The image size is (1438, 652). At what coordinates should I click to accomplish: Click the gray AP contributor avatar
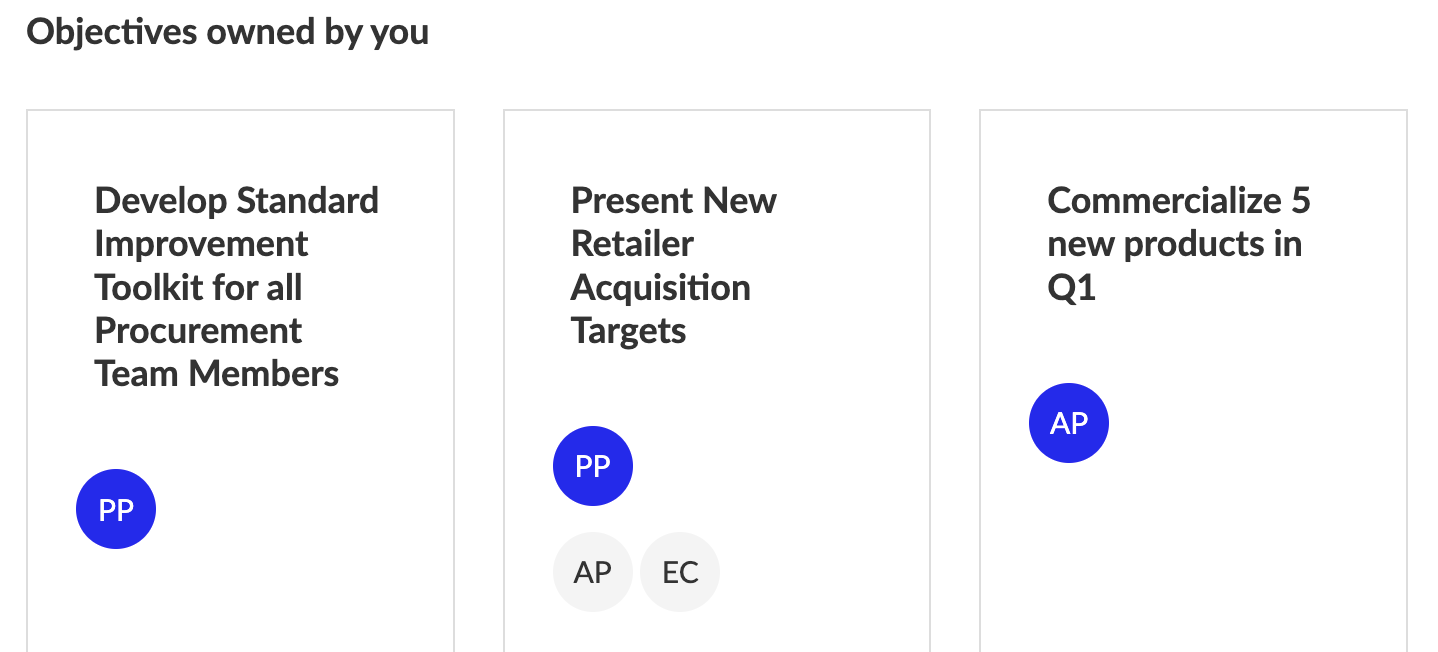coord(593,572)
